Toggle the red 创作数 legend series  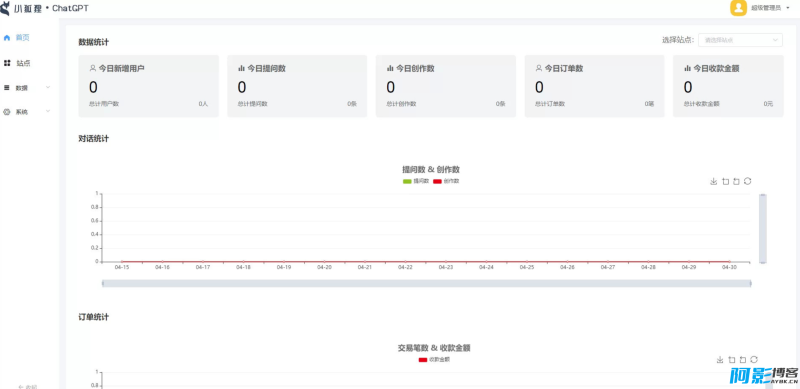(446, 181)
